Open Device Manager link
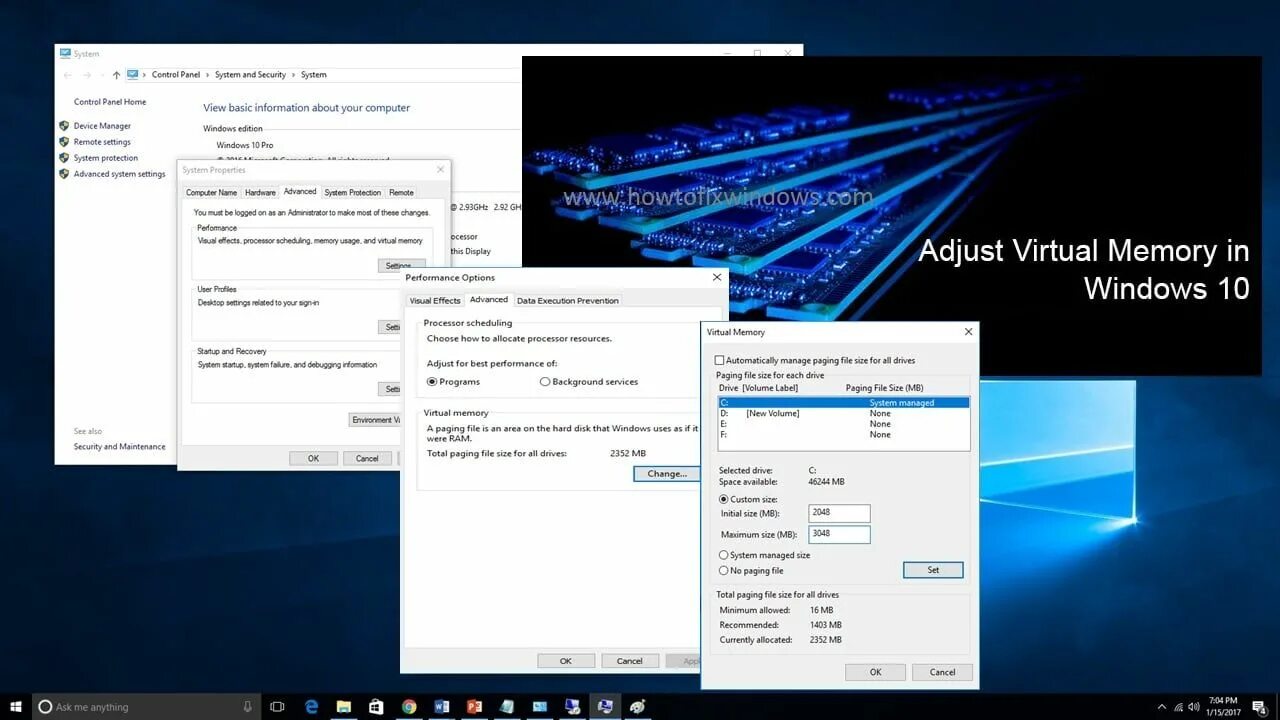This screenshot has height=720, width=1280. 102,126
